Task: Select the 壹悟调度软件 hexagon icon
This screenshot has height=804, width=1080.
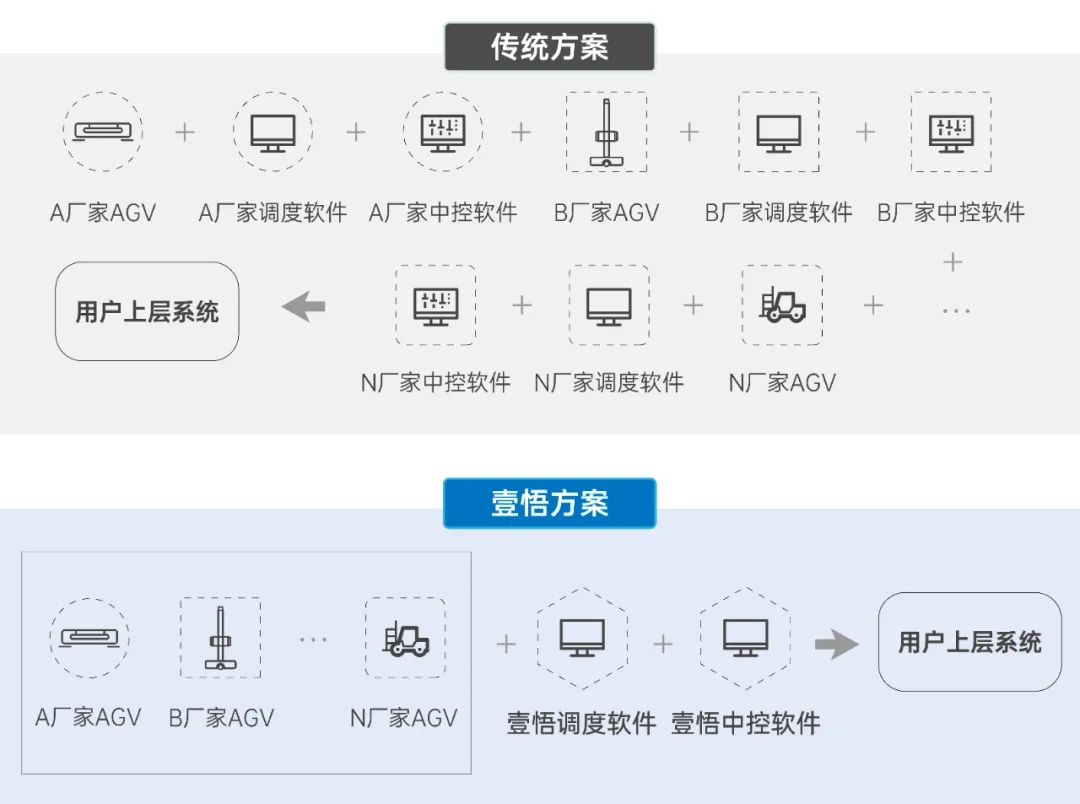Action: tap(582, 638)
